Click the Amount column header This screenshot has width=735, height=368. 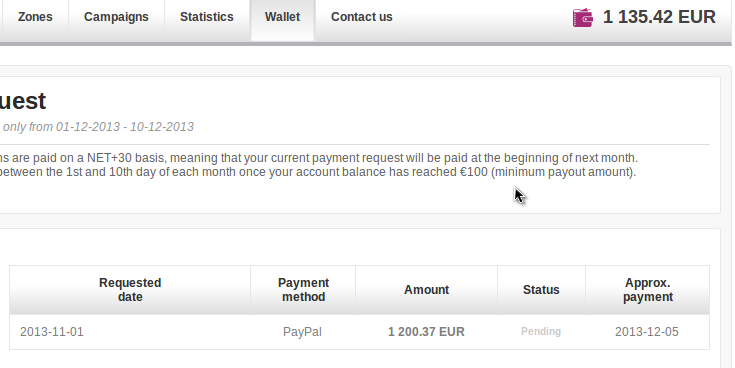click(427, 290)
